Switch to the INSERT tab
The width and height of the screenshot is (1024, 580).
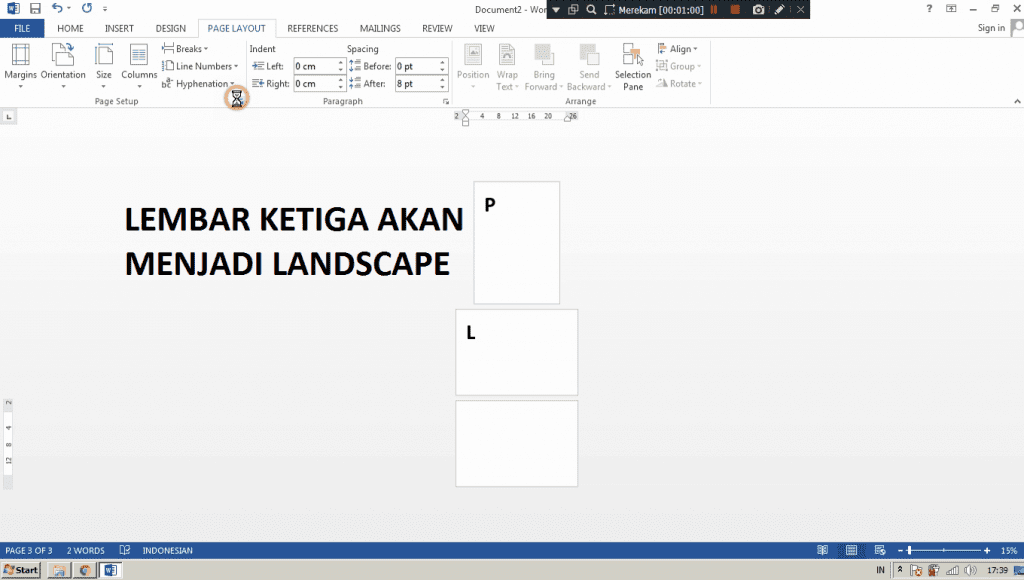coord(119,28)
